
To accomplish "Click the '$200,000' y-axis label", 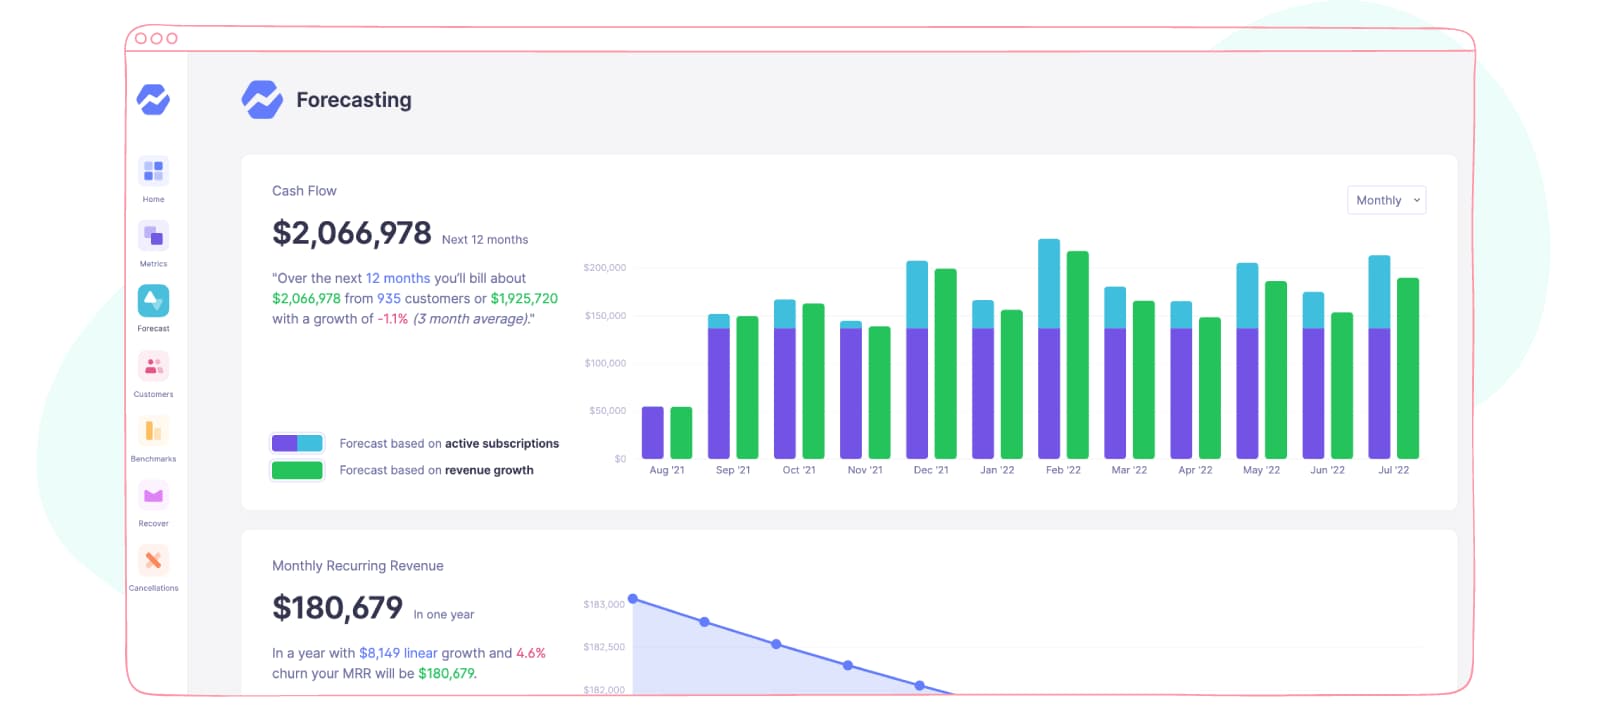I will [x=605, y=268].
